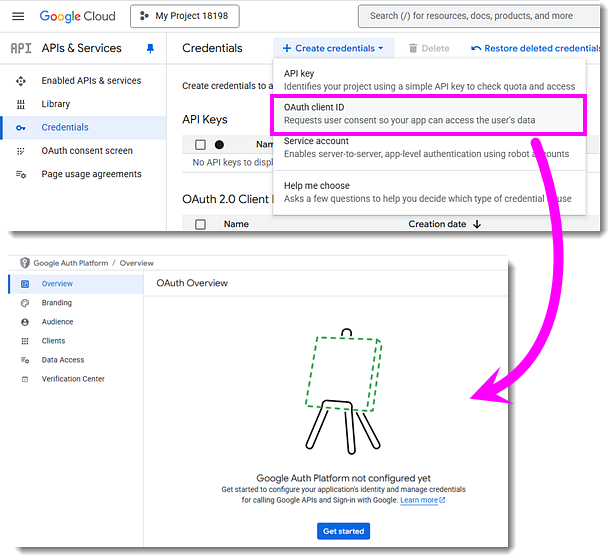Click the OAuth Overview heading
This screenshot has height=556, width=608.
pyautogui.click(x=192, y=283)
